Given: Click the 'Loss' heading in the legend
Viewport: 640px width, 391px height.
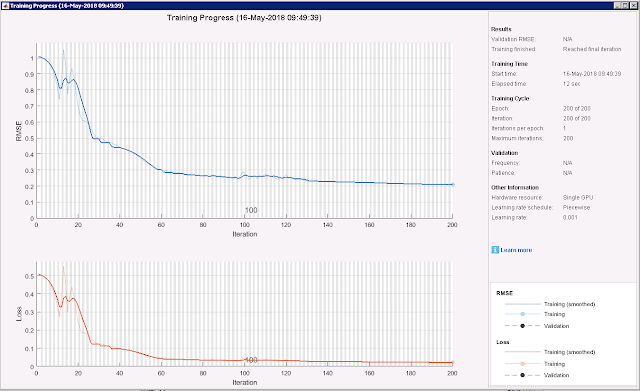Looking at the screenshot, I should [x=503, y=342].
